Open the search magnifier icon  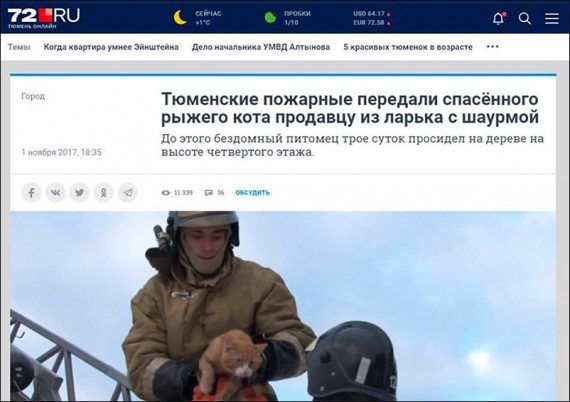coord(525,18)
